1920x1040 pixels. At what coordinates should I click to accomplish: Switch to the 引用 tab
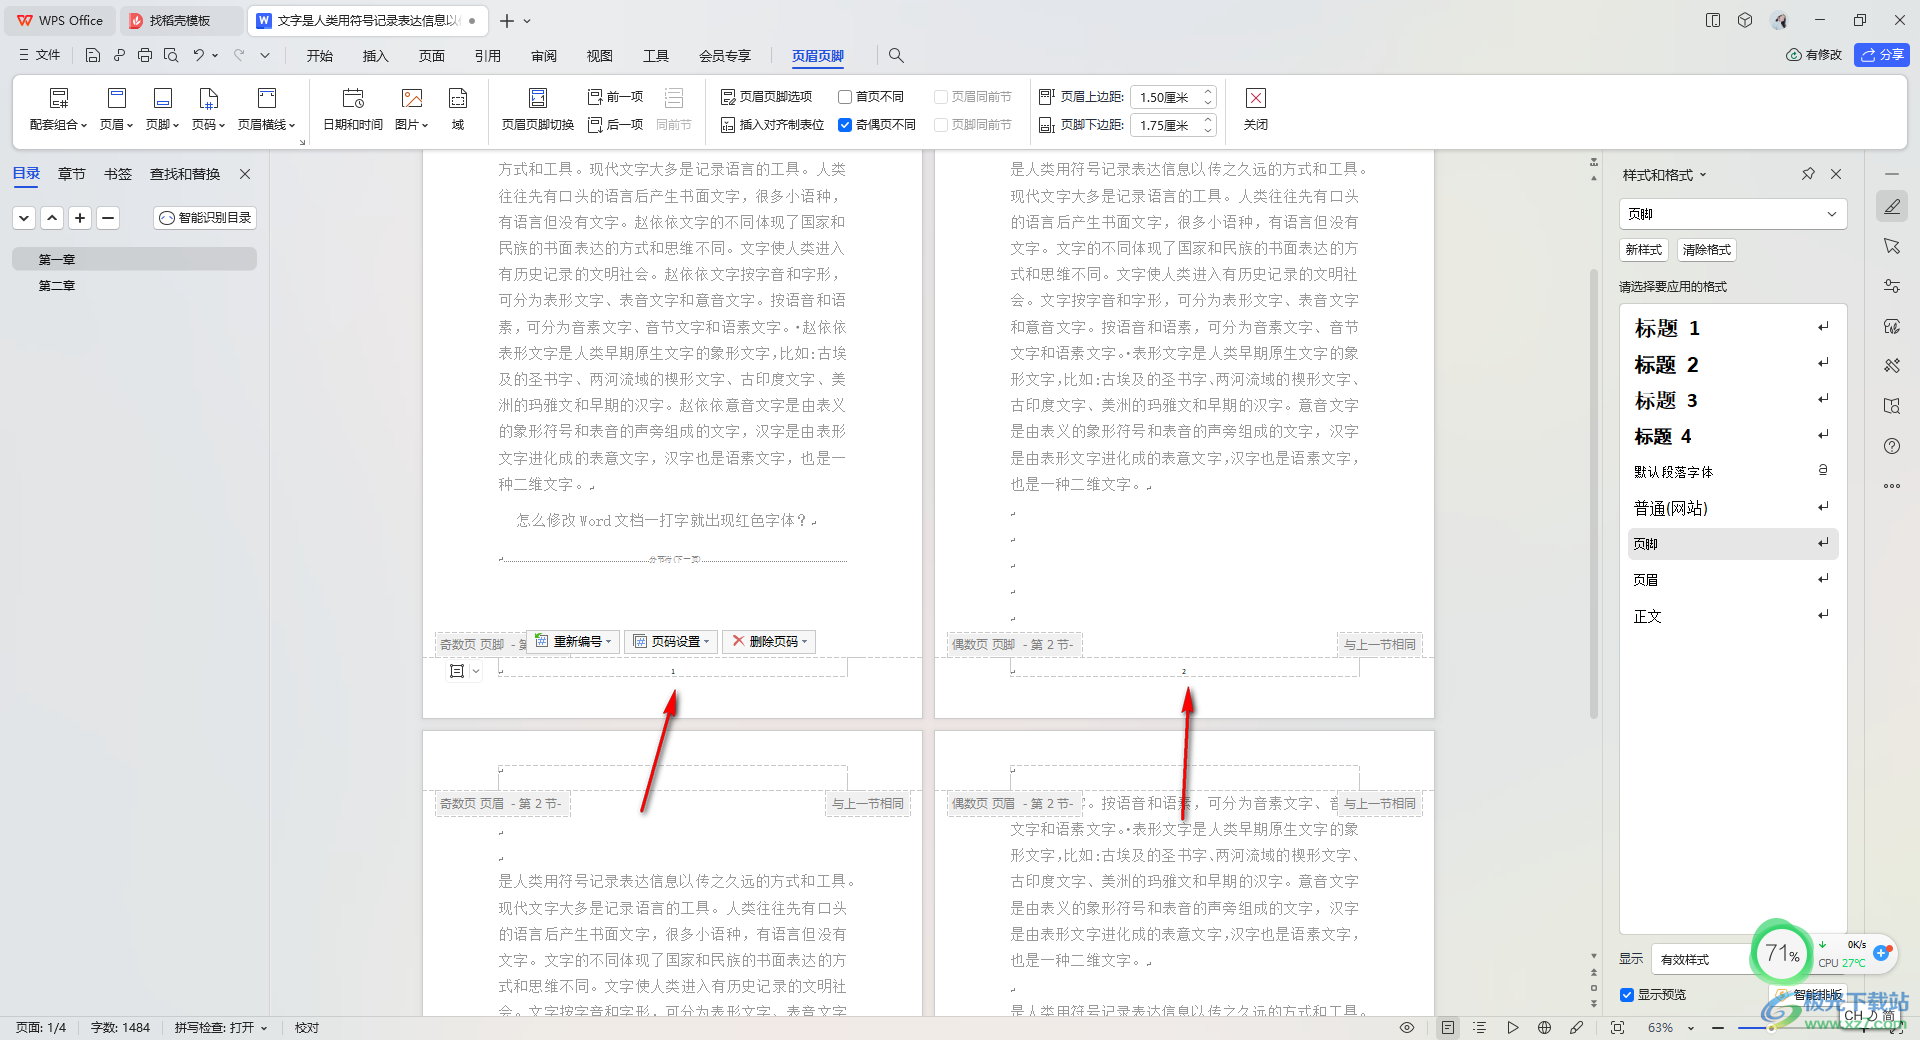[x=488, y=56]
